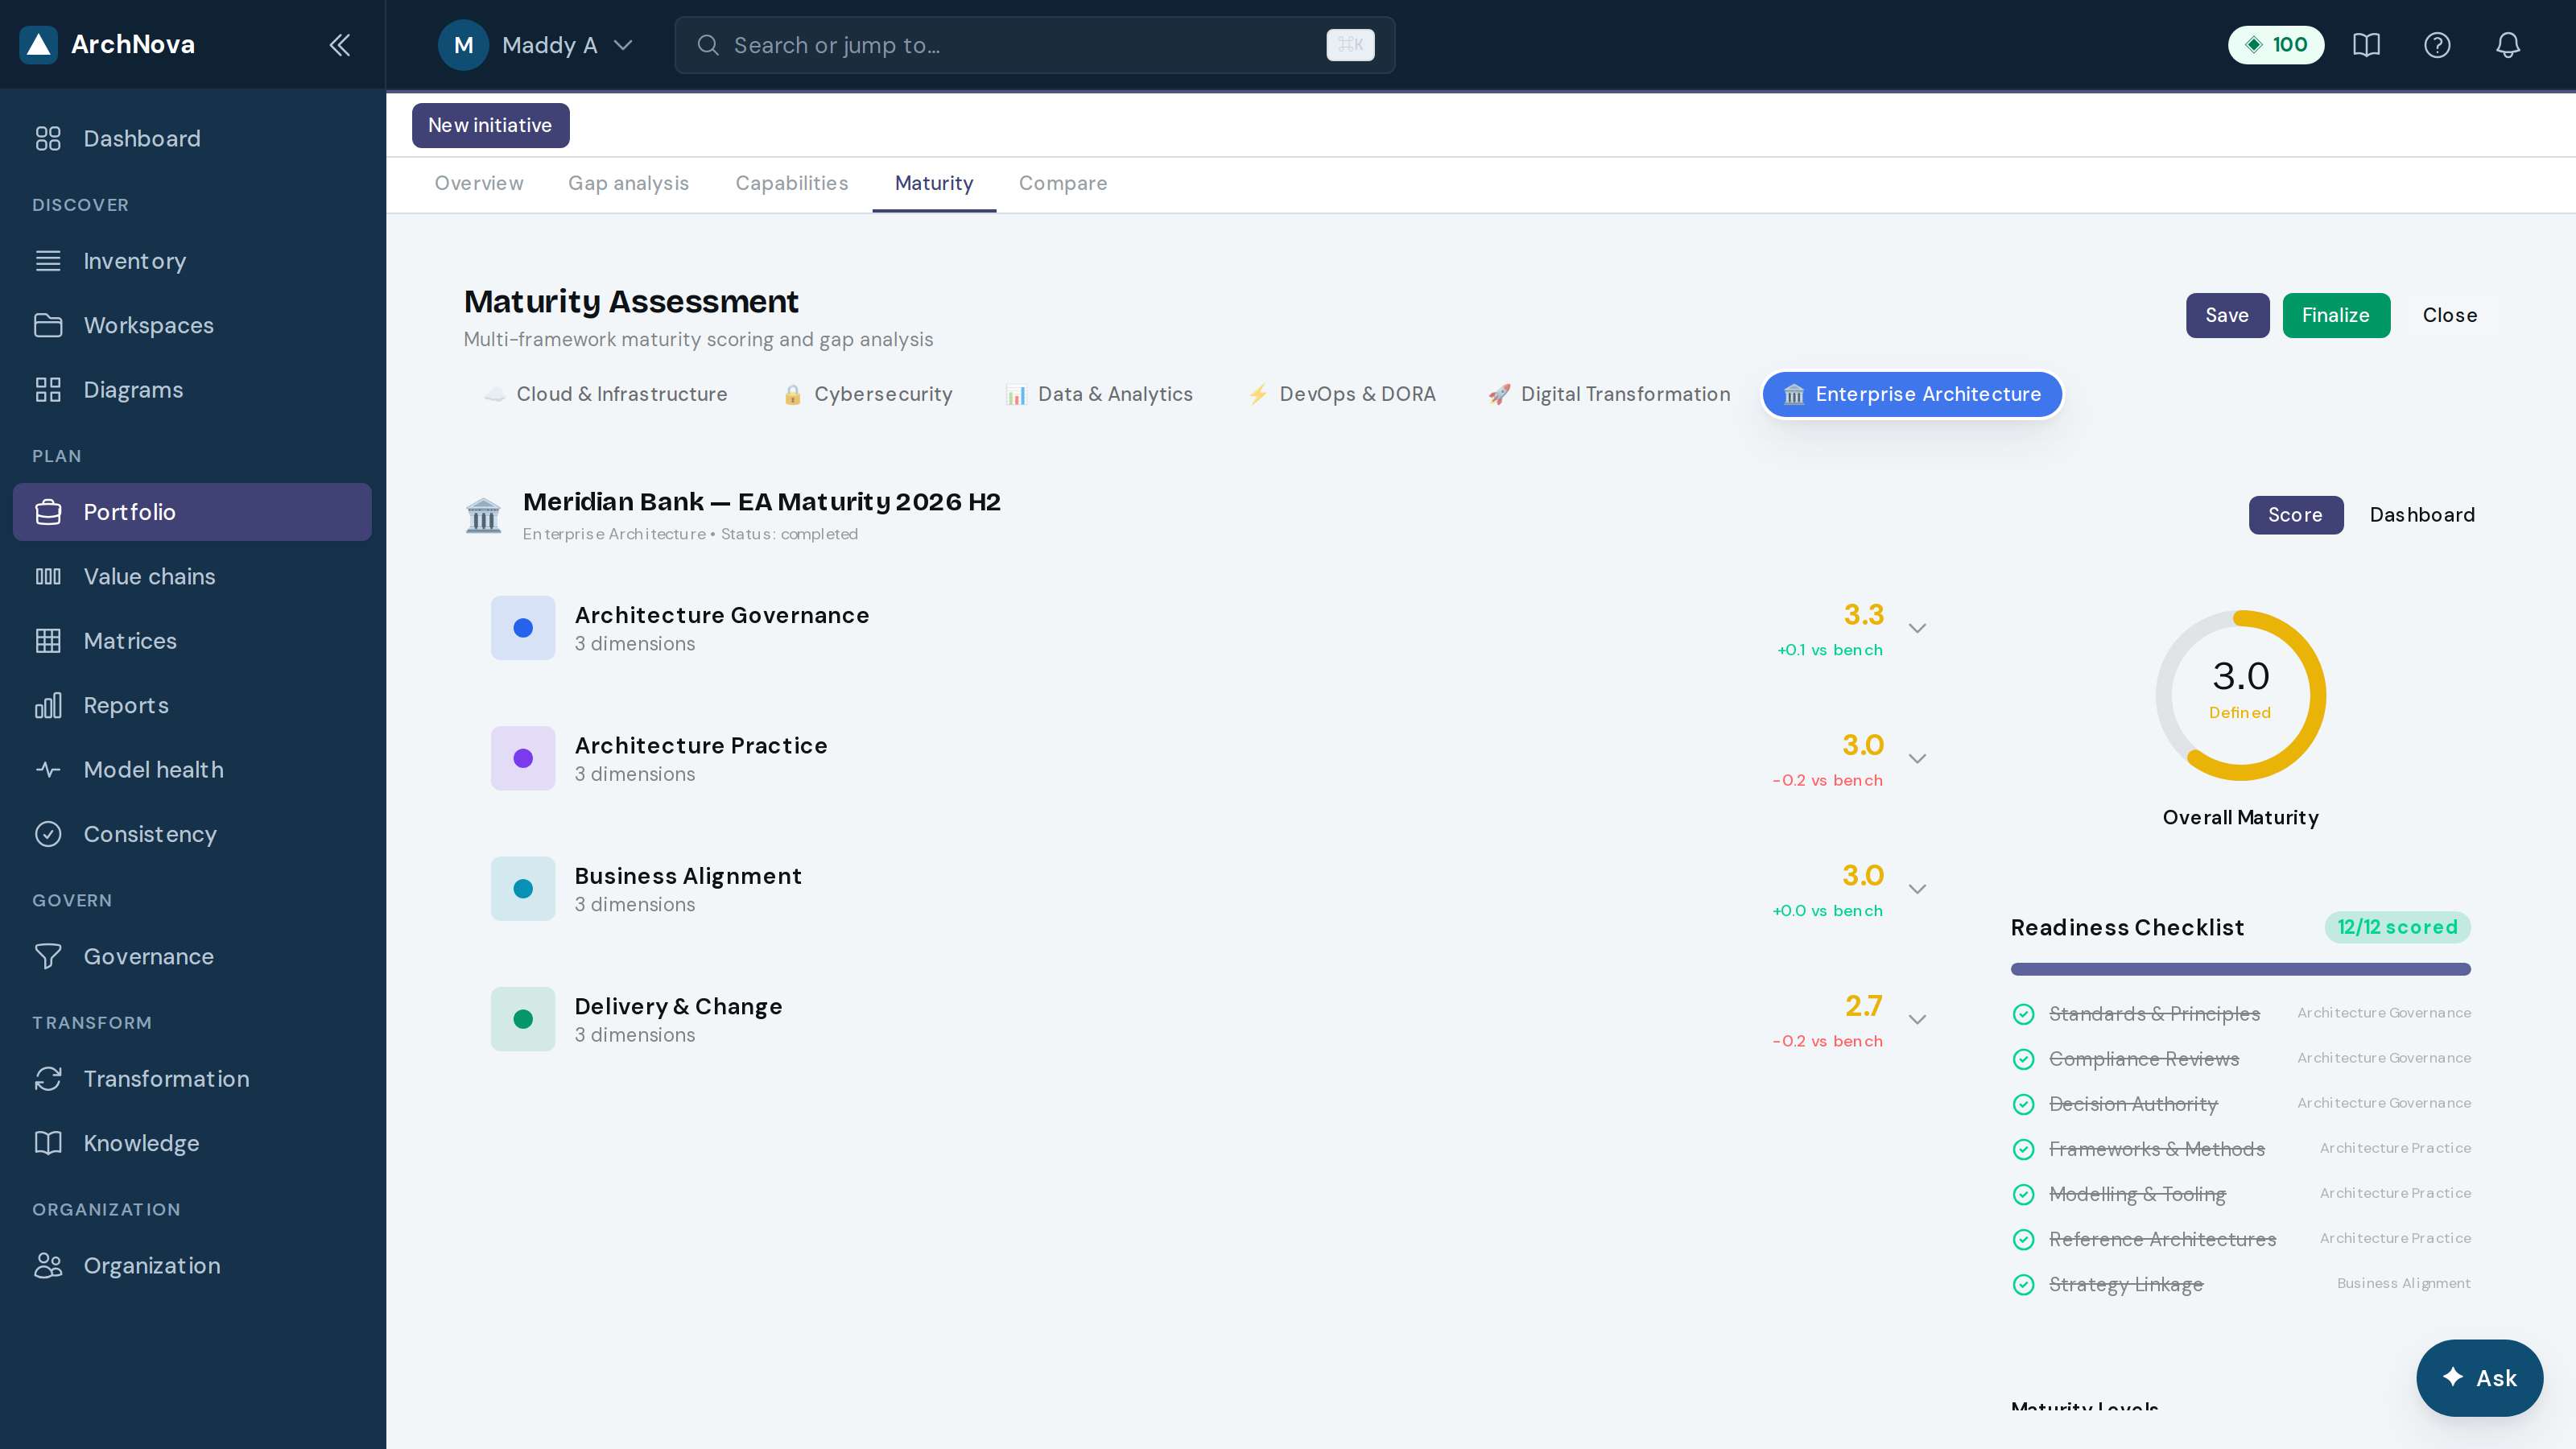
Task: Save the maturity assessment
Action: (x=2227, y=315)
